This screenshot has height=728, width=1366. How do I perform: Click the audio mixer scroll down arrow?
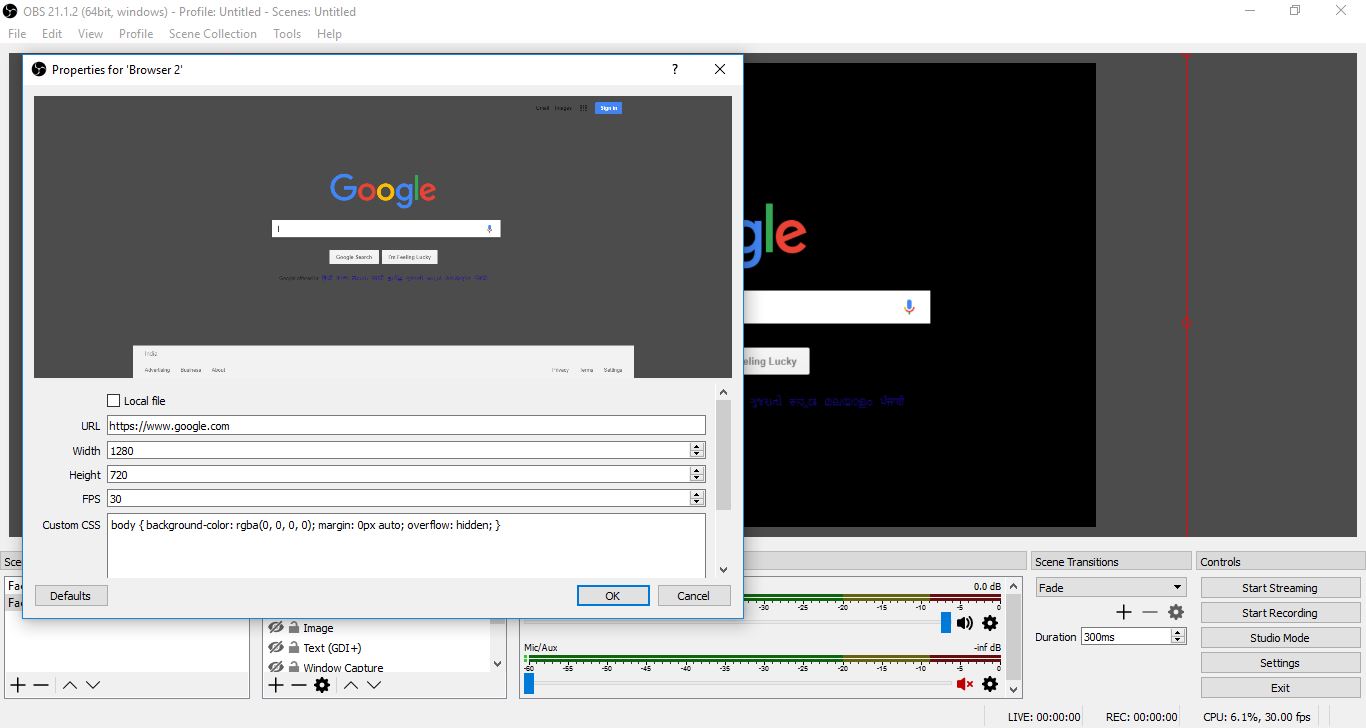click(1014, 689)
